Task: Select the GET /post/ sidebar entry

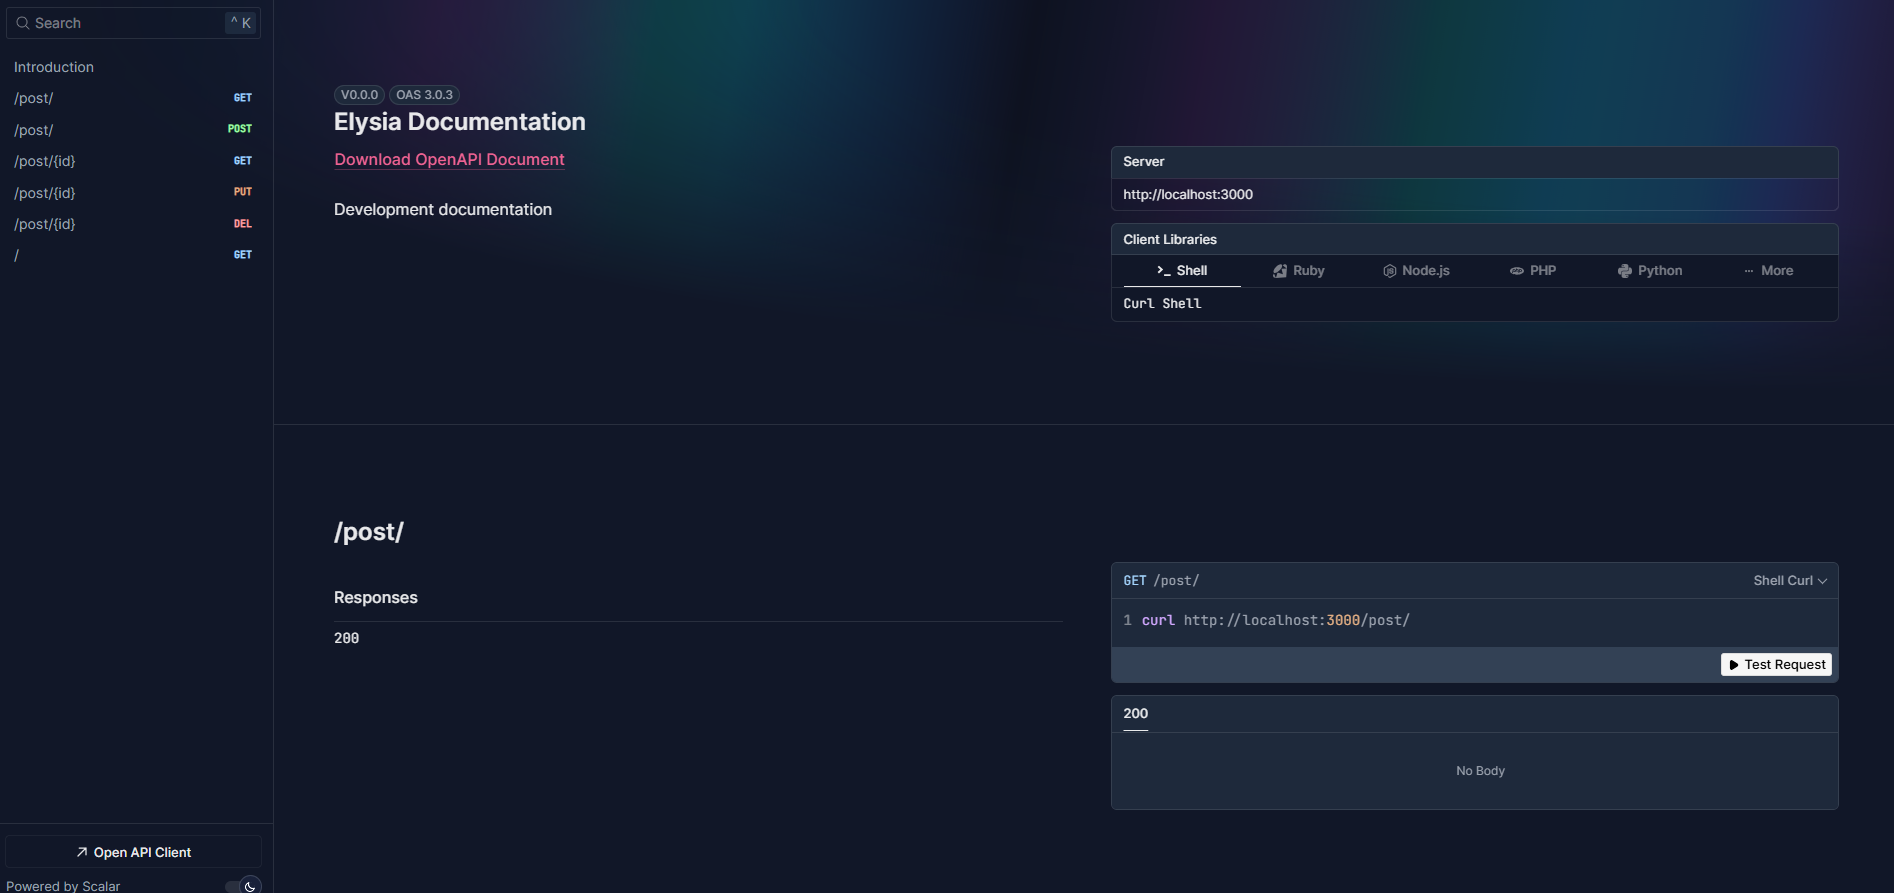Action: tap(133, 98)
